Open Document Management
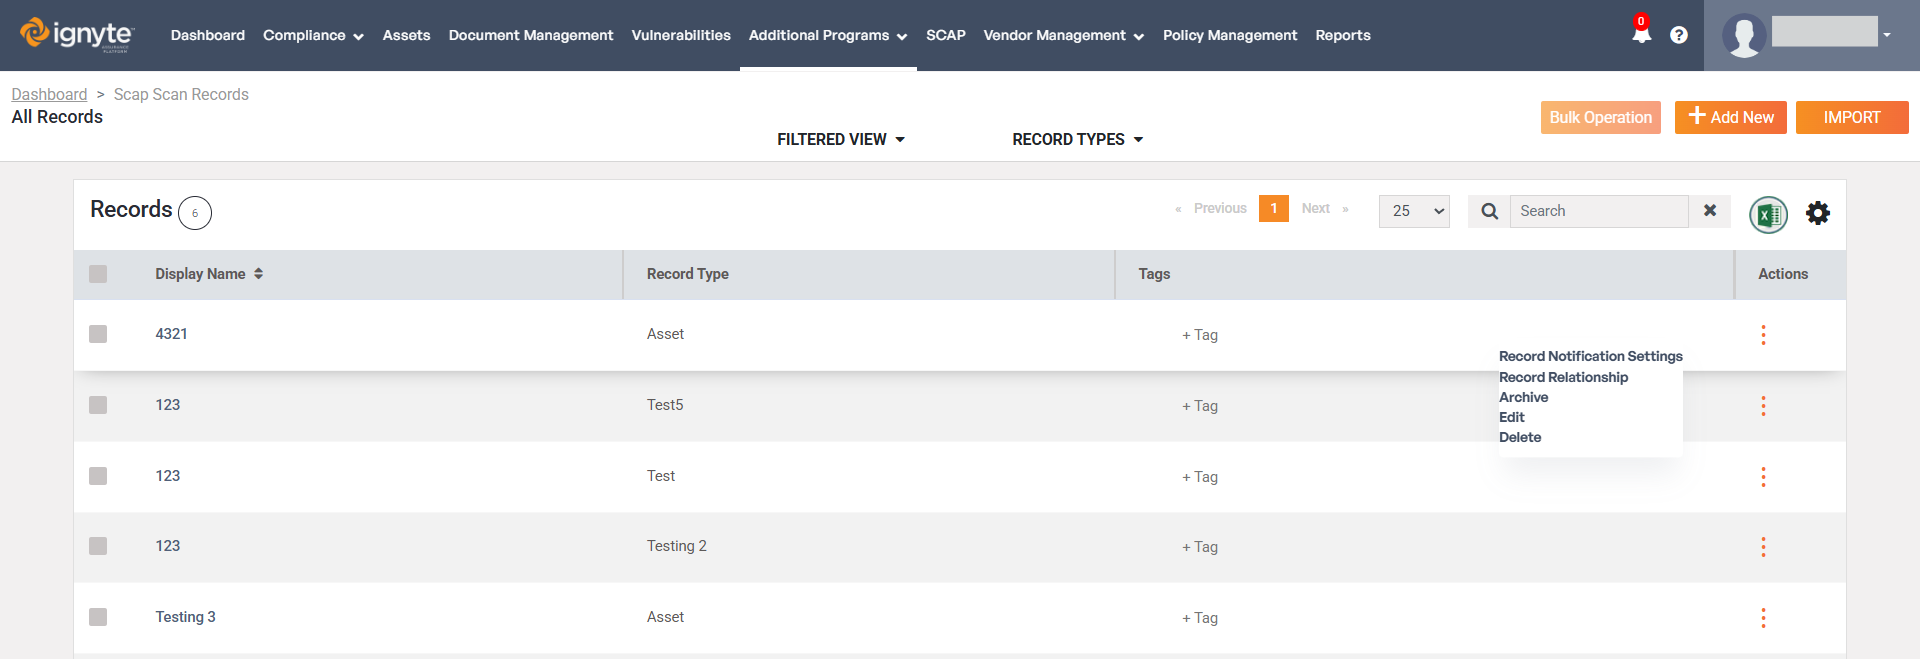Image resolution: width=1920 pixels, height=659 pixels. point(531,35)
